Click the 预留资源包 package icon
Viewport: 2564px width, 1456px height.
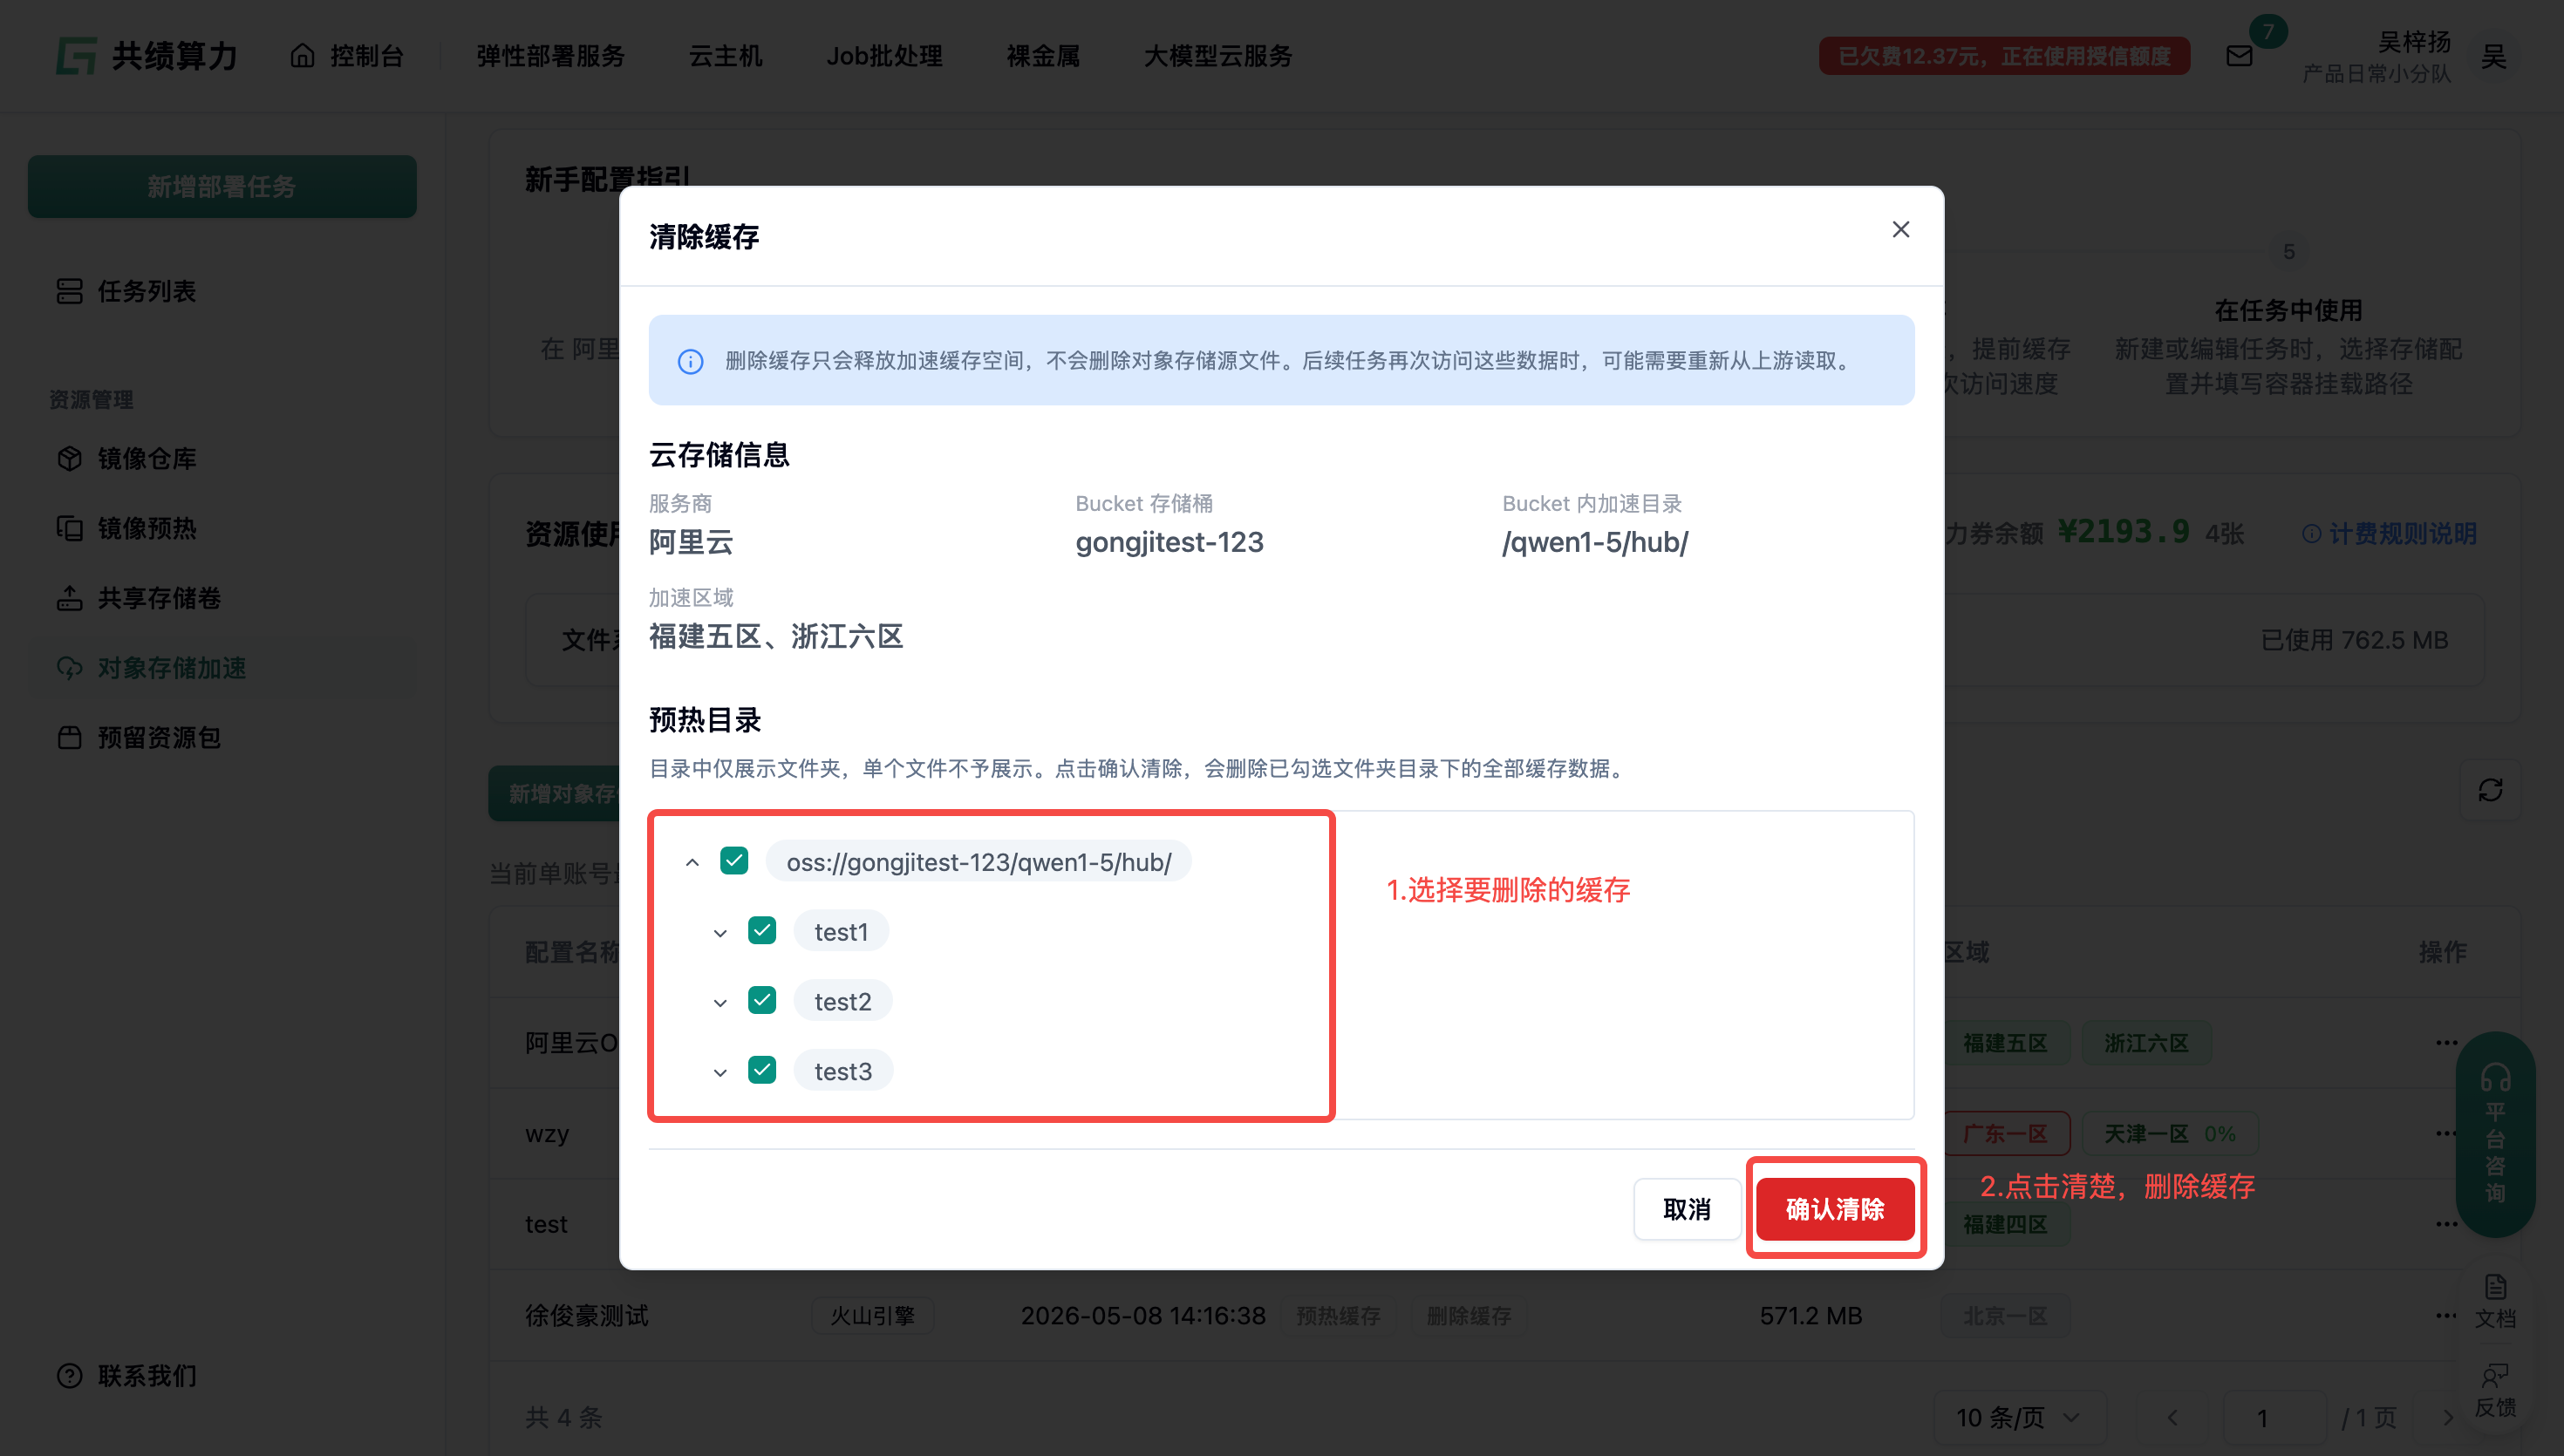pos(69,737)
